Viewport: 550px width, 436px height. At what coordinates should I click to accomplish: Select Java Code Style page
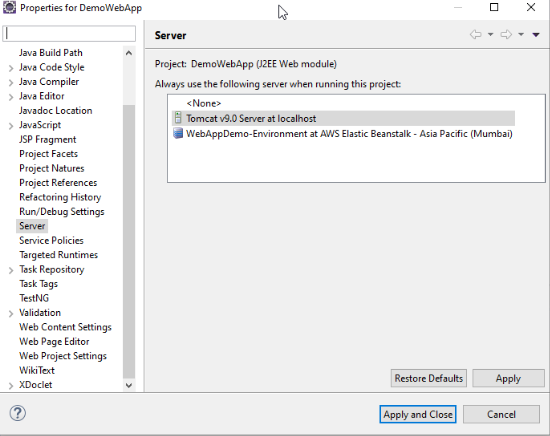pyautogui.click(x=52, y=67)
